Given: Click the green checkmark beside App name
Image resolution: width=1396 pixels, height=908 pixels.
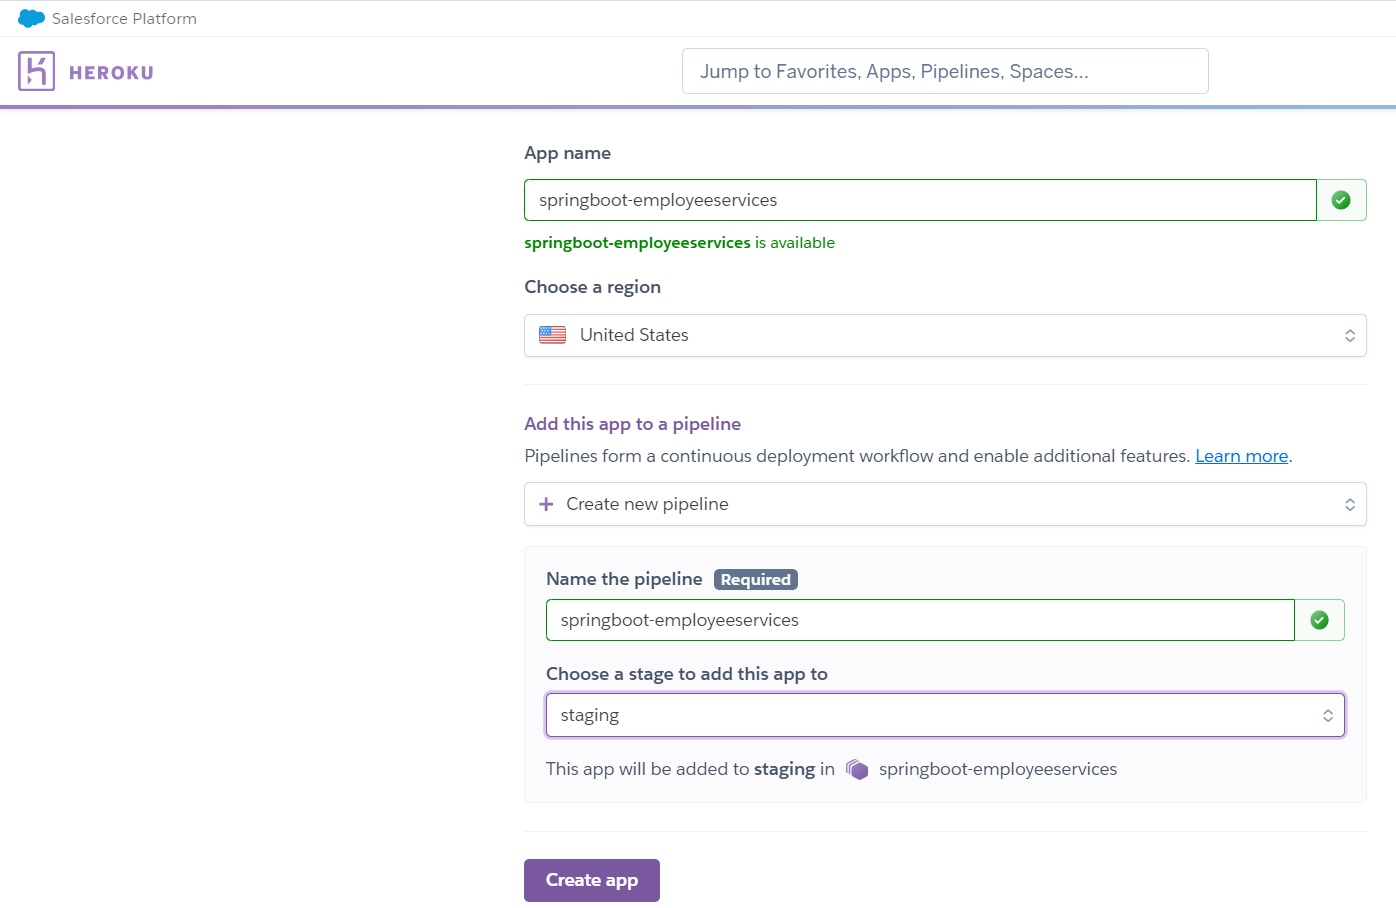Looking at the screenshot, I should pyautogui.click(x=1341, y=200).
